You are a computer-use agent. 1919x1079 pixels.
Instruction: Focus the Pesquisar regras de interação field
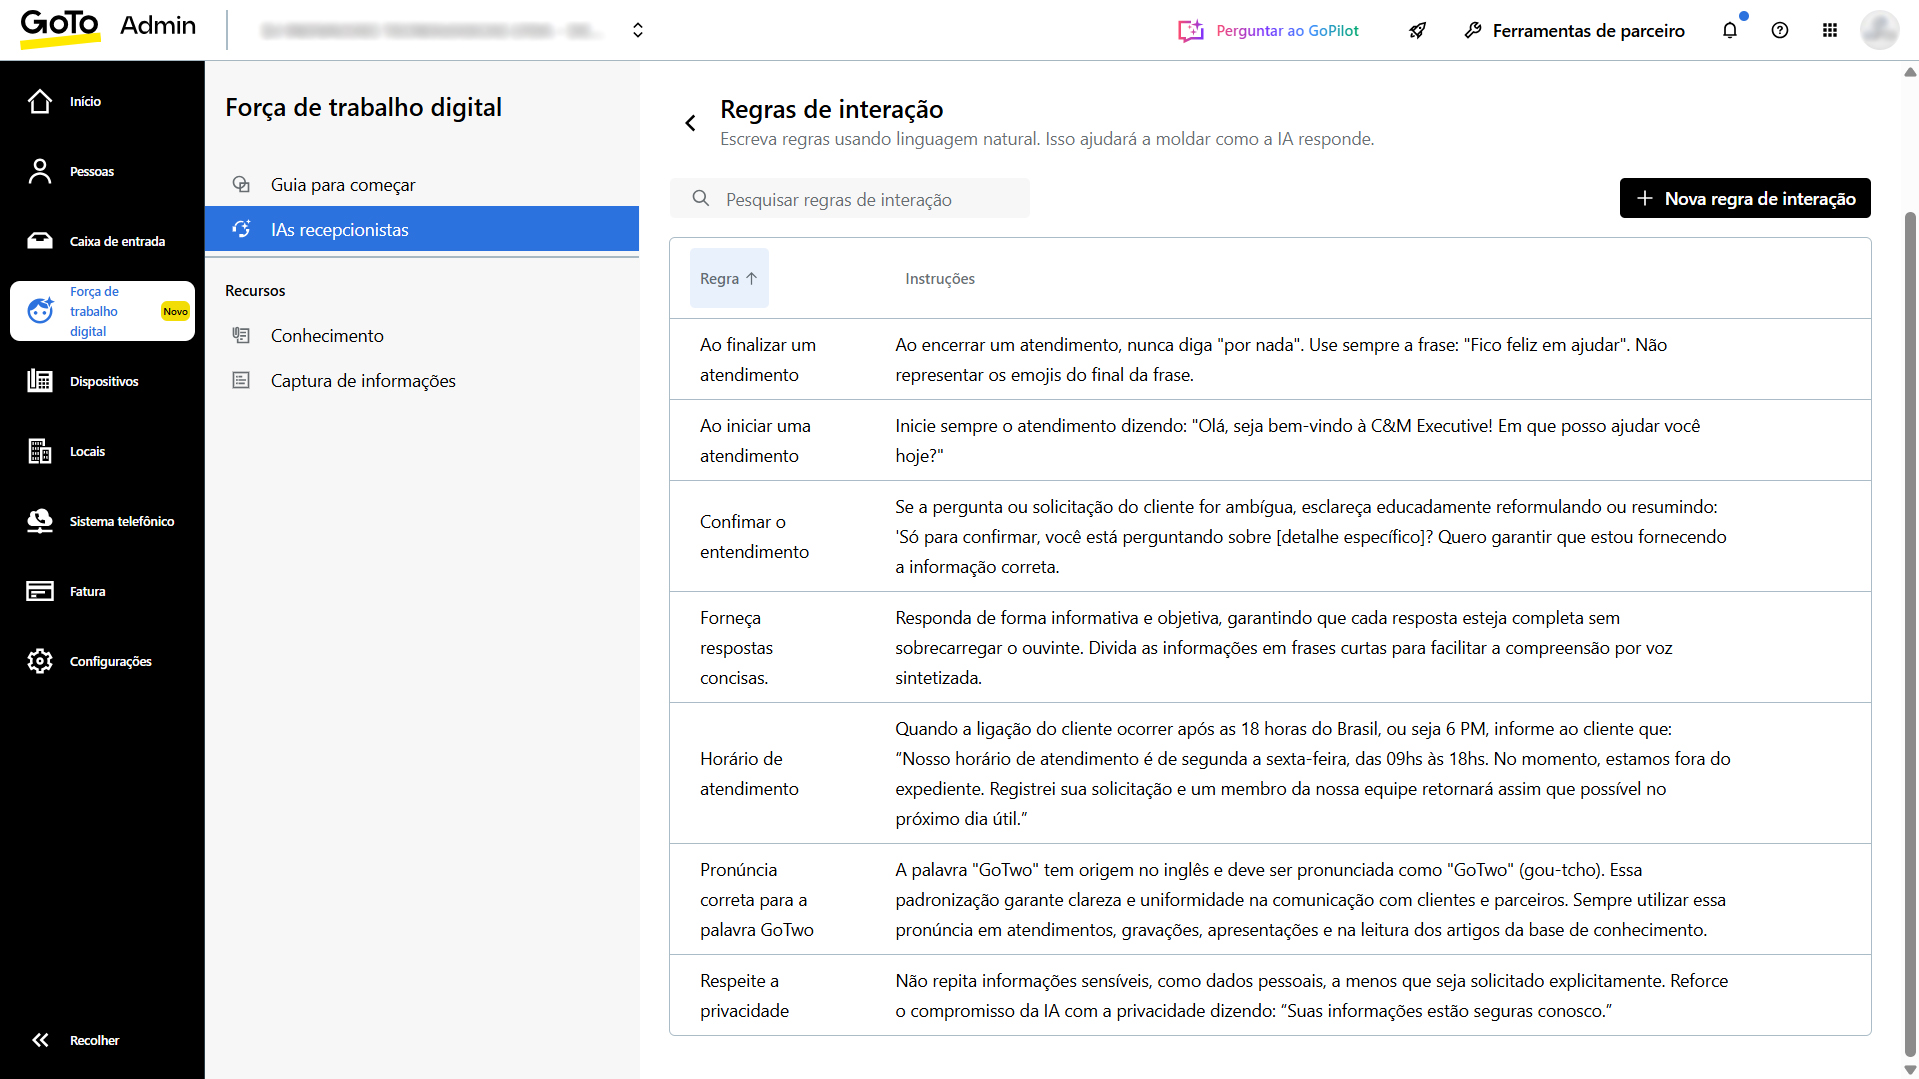click(860, 199)
